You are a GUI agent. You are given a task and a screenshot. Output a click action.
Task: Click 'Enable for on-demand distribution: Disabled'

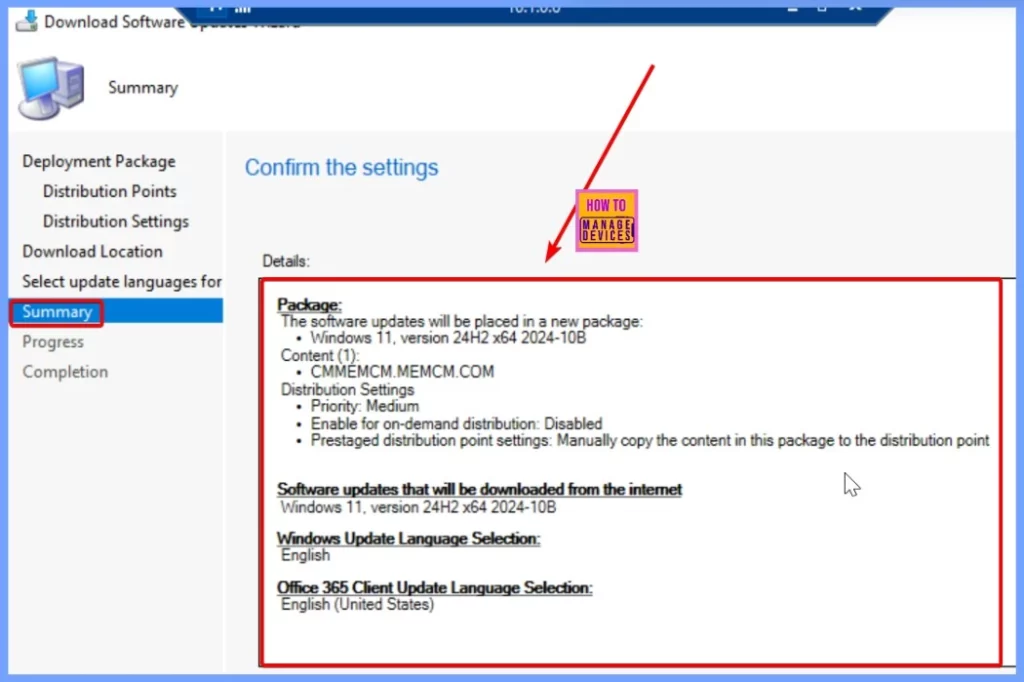click(x=456, y=423)
